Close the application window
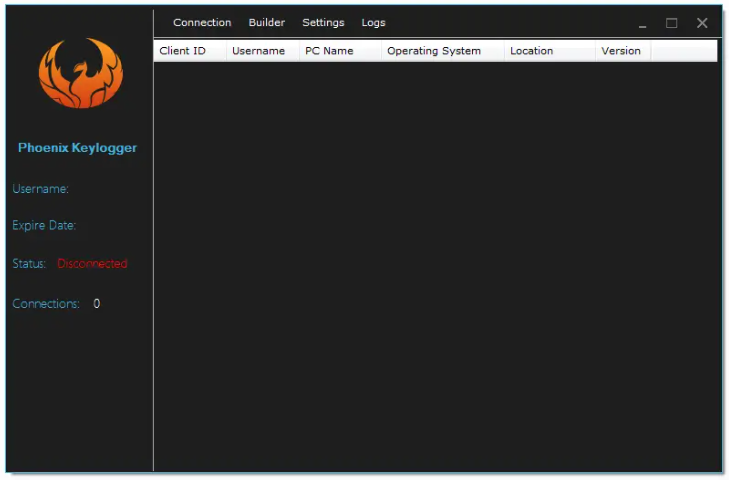729x480 pixels. point(702,23)
